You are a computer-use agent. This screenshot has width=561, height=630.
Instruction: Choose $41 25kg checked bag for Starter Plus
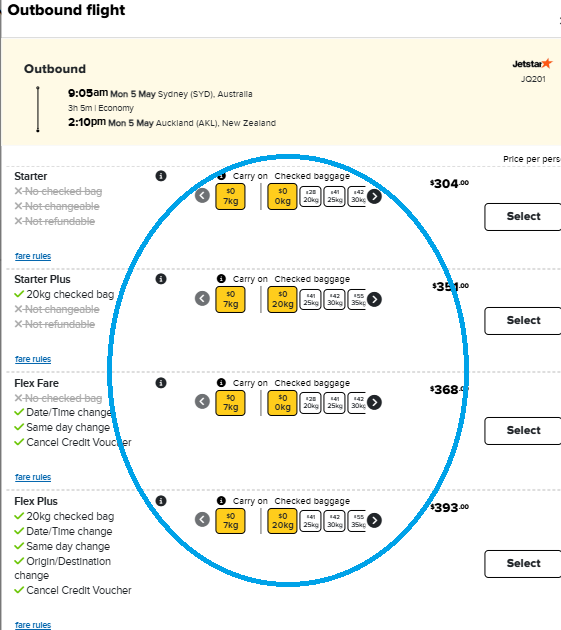[310, 299]
